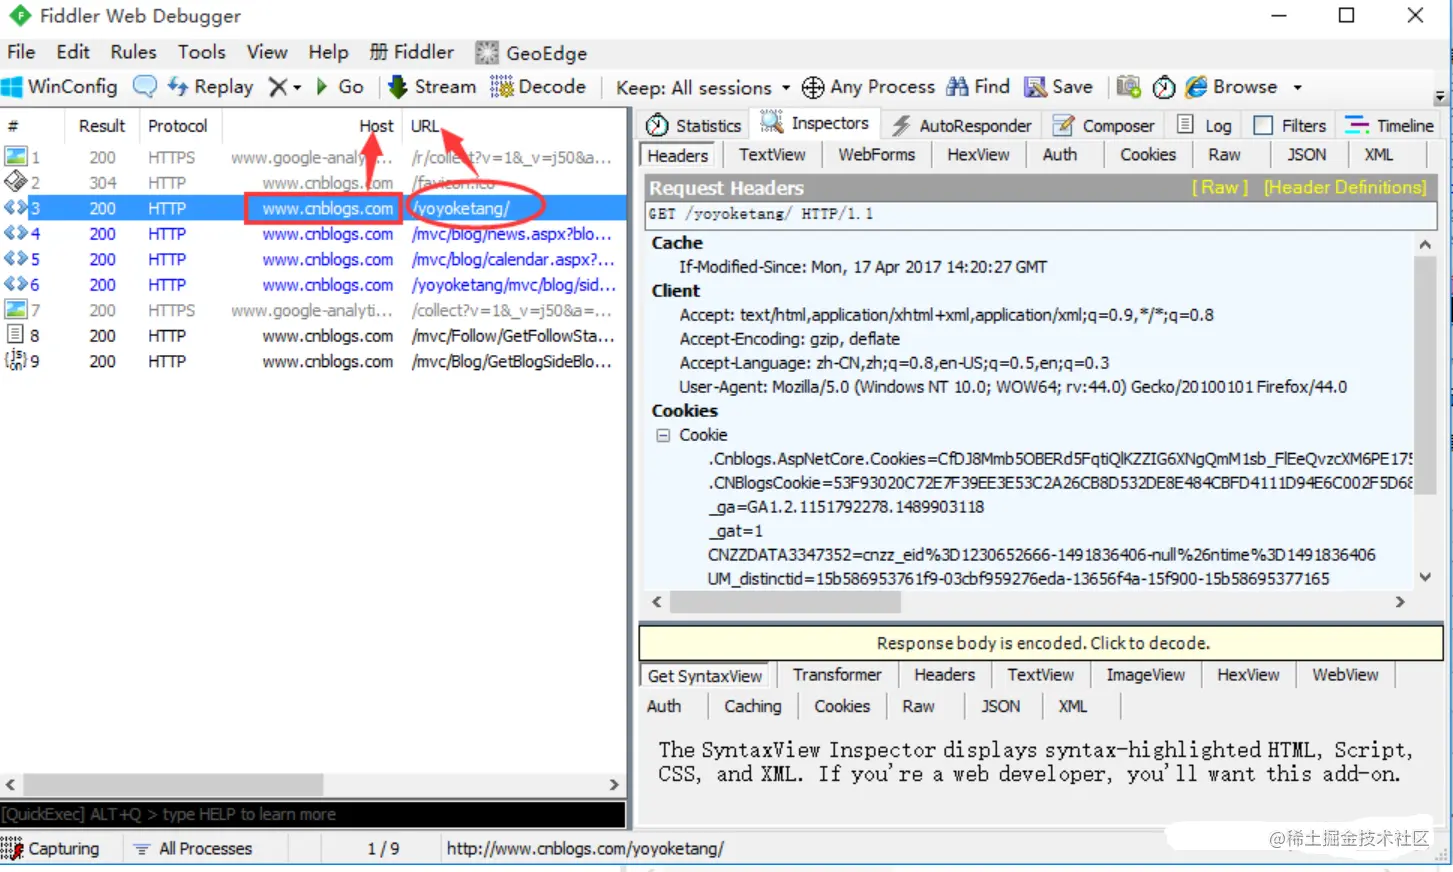Viewport: 1453px width, 872px height.
Task: Open the Keep: All sessions dropdown
Action: 703,88
